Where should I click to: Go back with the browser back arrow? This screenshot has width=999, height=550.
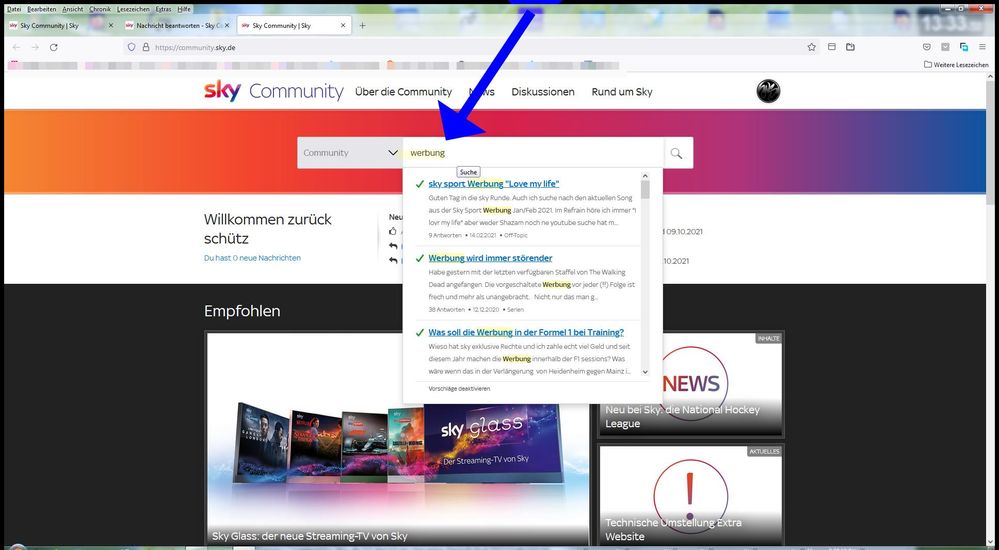point(17,47)
